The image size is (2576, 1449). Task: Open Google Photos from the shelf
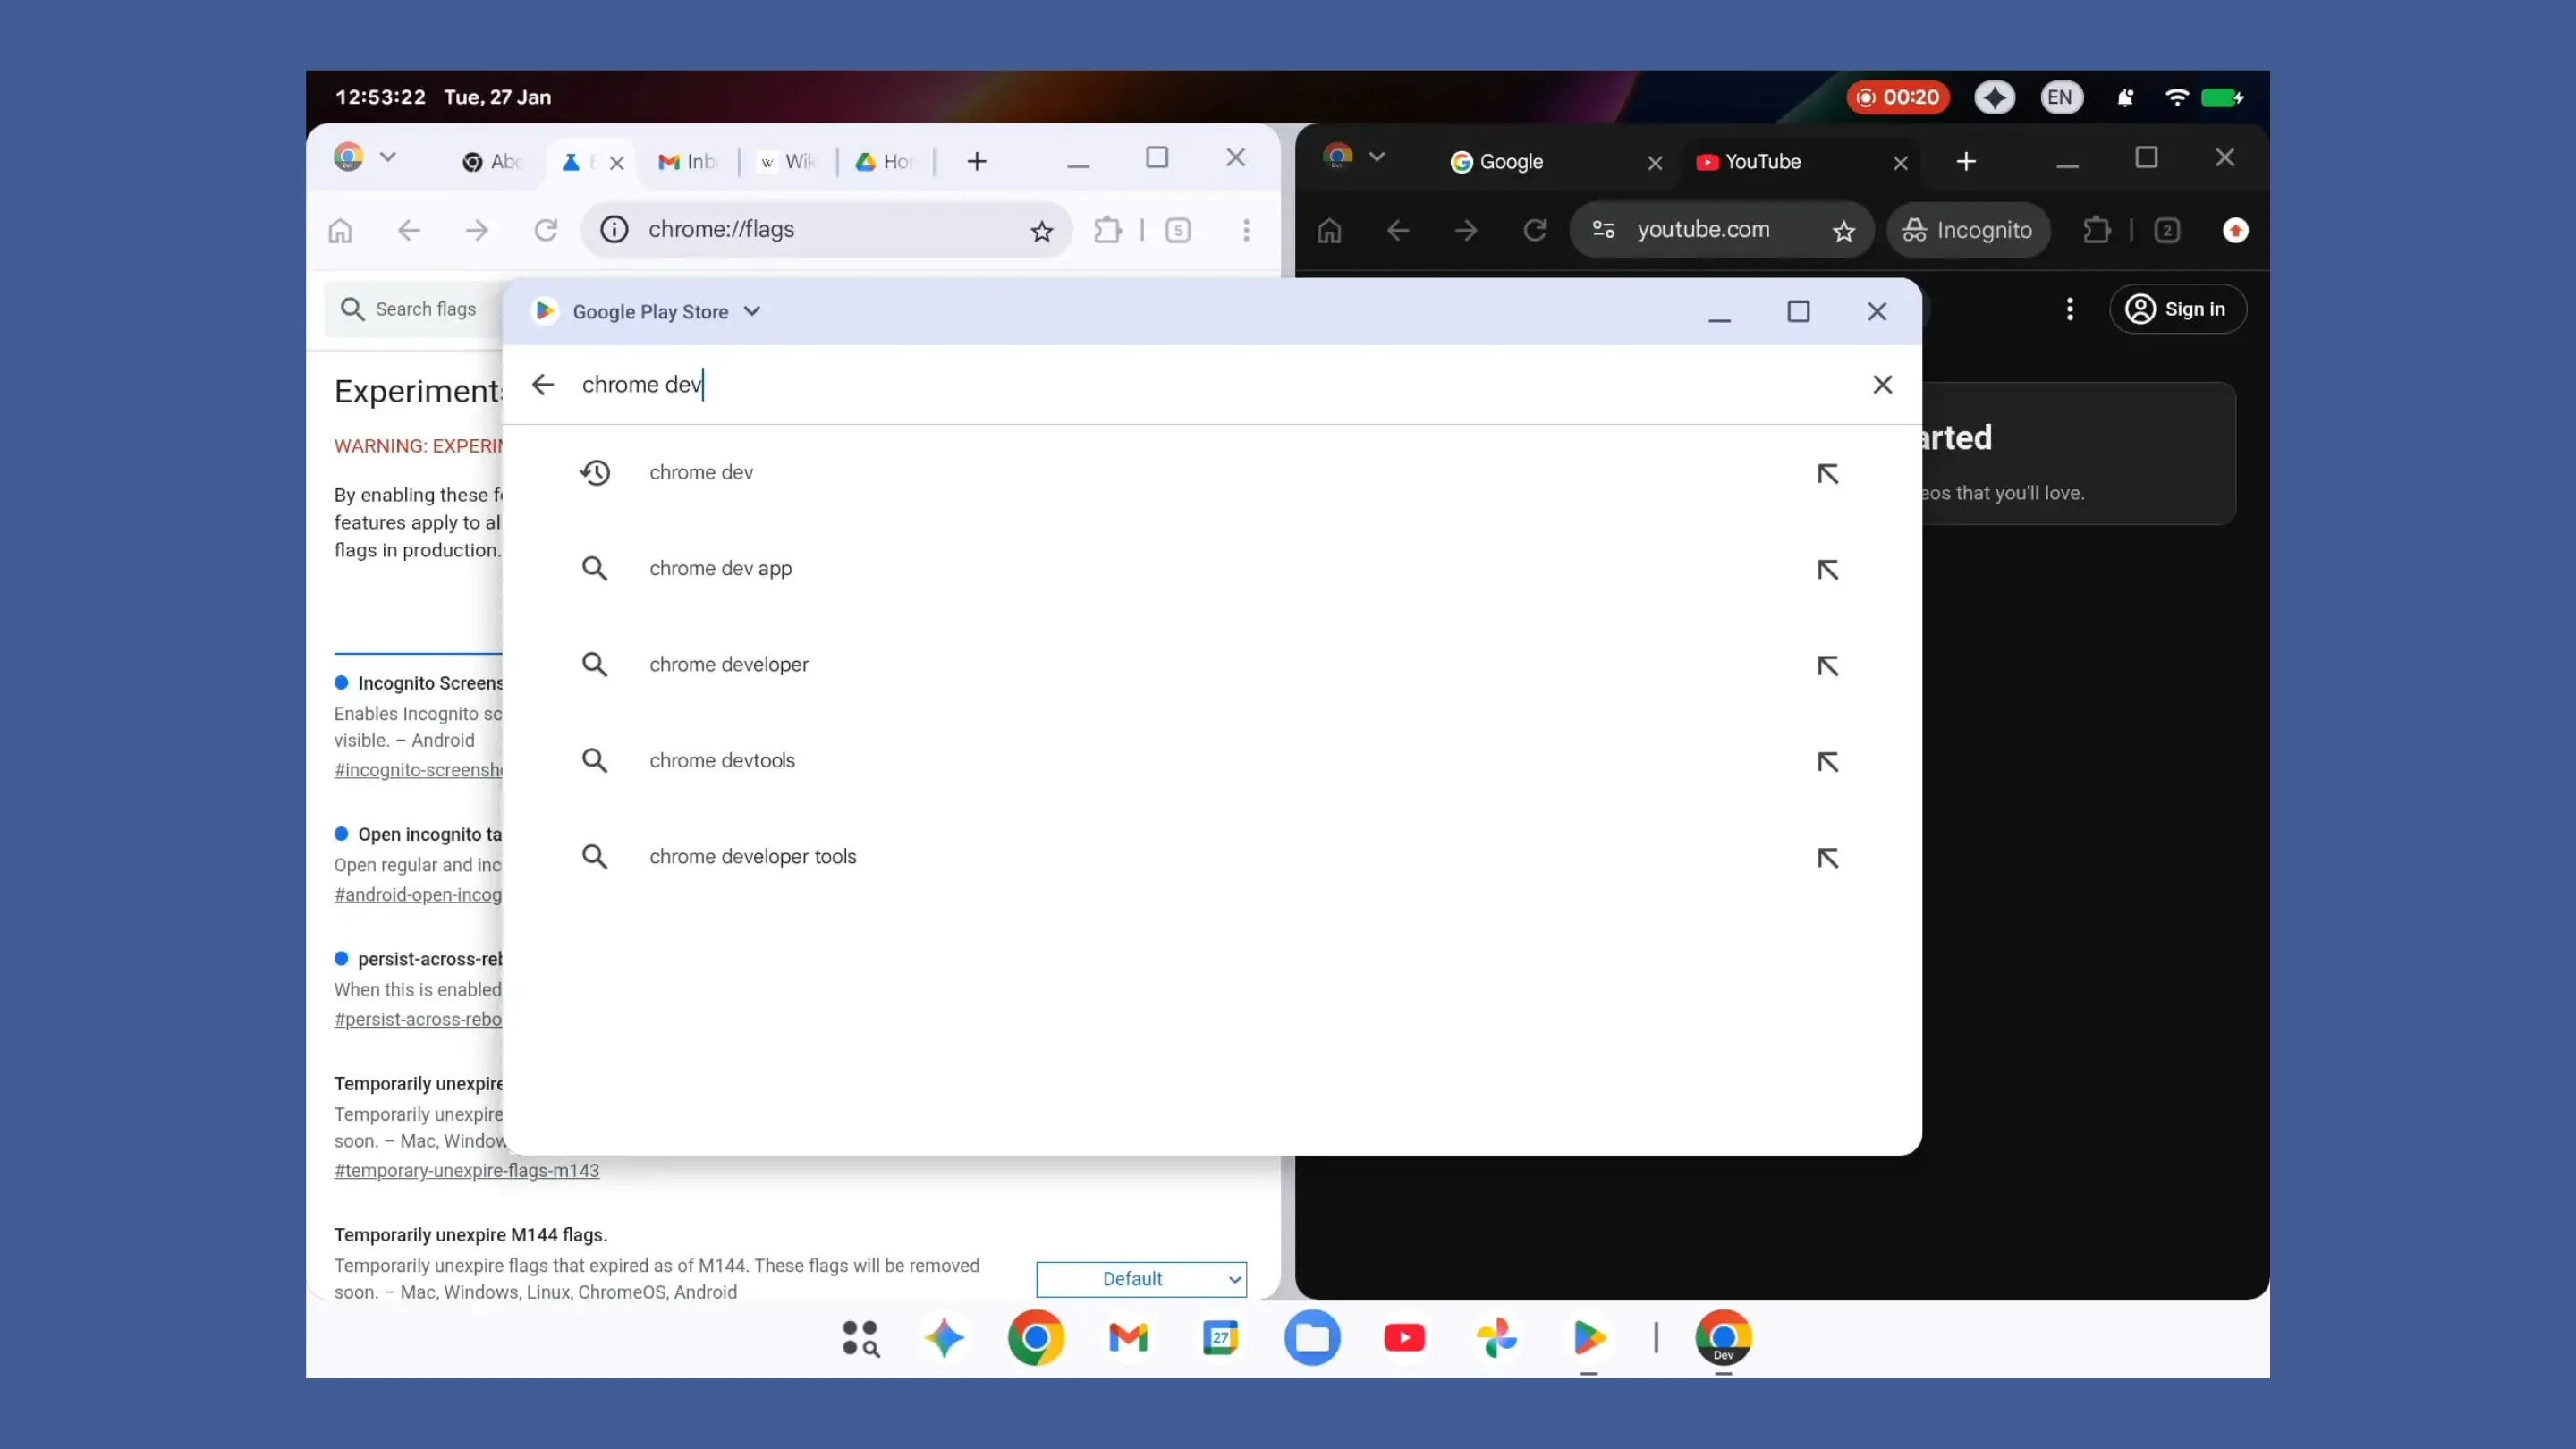click(1497, 1339)
